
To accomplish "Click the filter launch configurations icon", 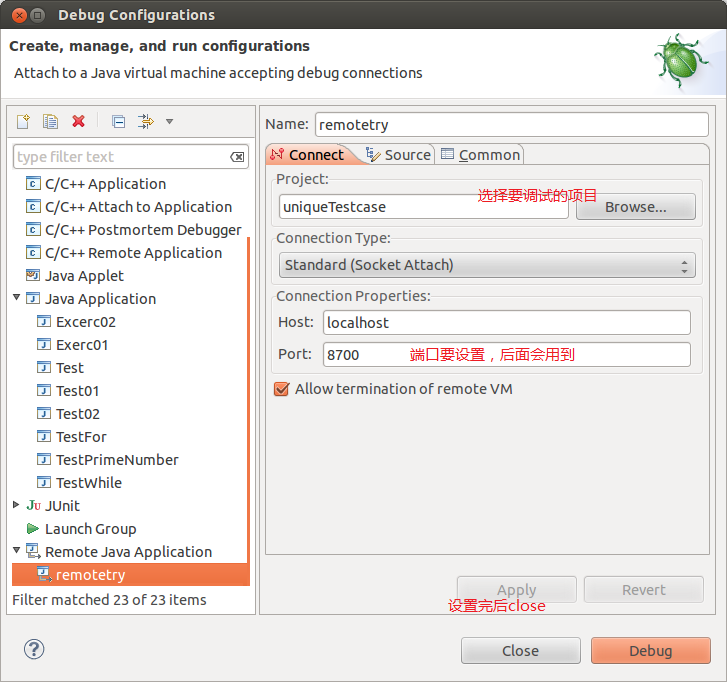I will [146, 121].
